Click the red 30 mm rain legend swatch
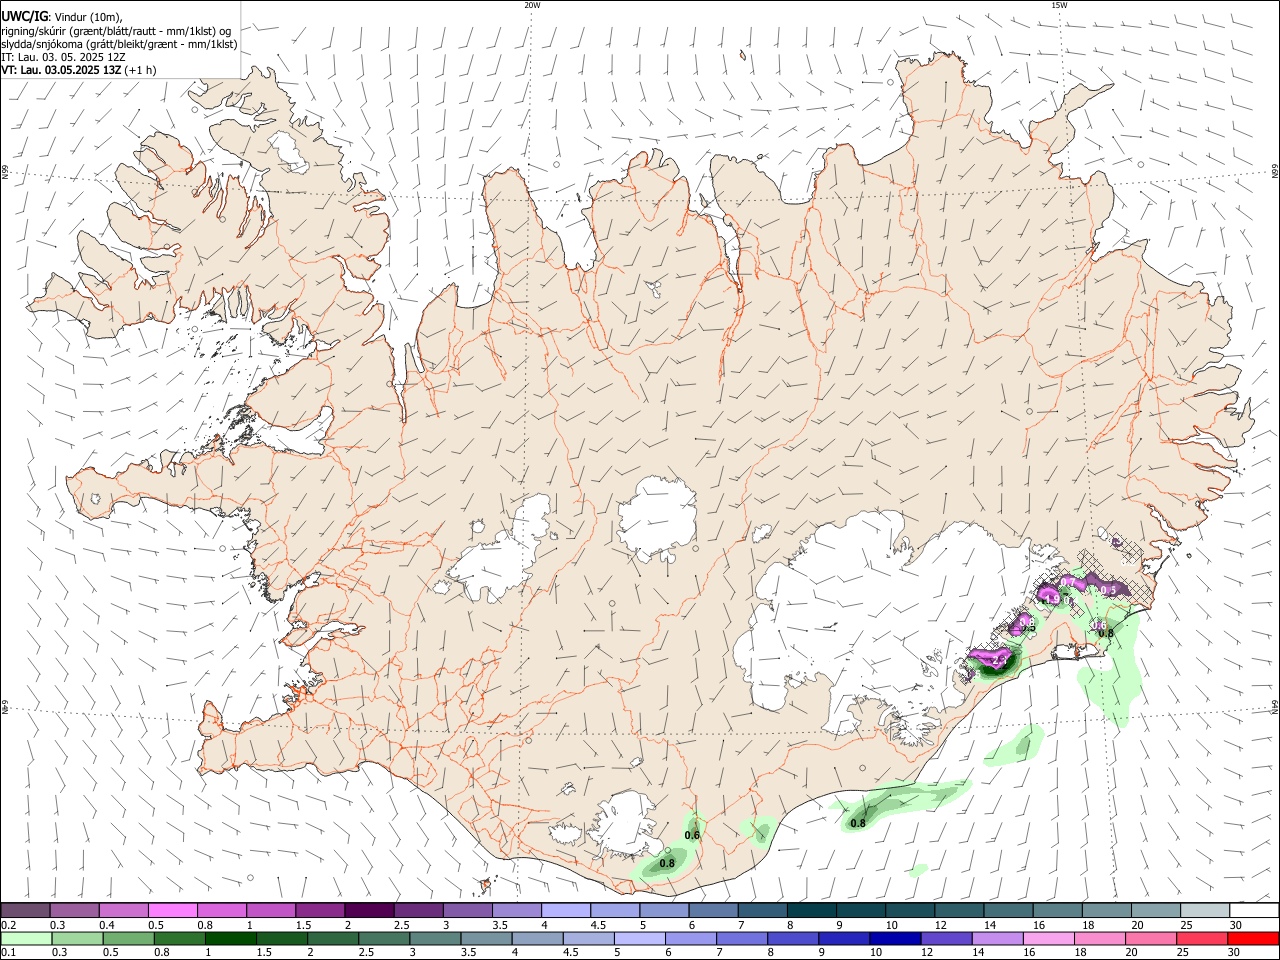Viewport: 1280px width, 960px height. [1254, 938]
